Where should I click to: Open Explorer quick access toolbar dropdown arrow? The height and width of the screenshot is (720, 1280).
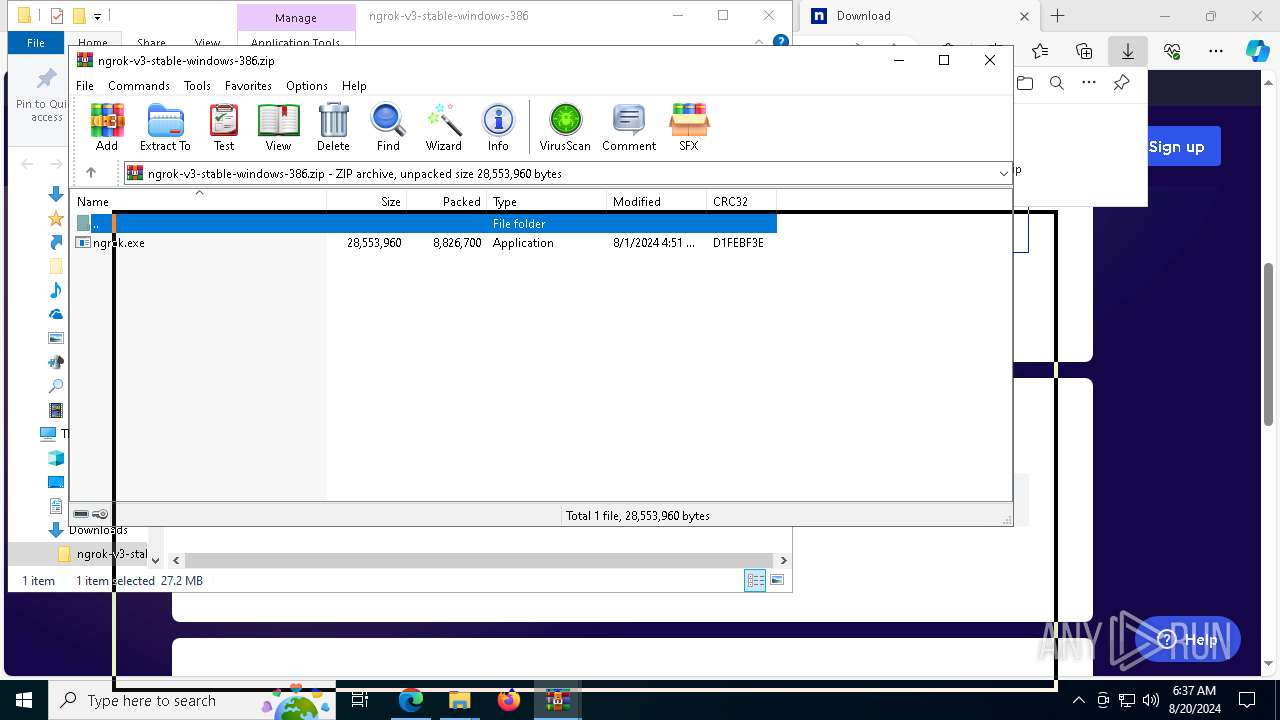tap(97, 16)
